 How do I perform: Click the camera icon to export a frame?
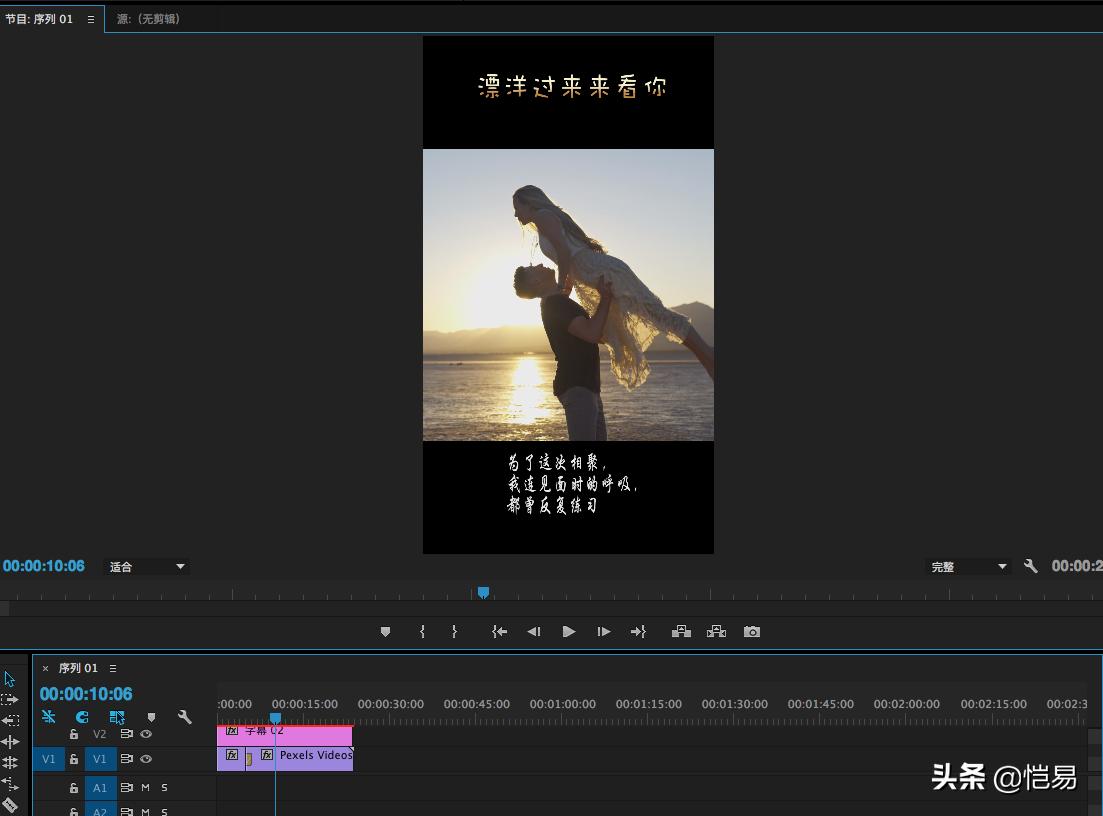(x=751, y=631)
